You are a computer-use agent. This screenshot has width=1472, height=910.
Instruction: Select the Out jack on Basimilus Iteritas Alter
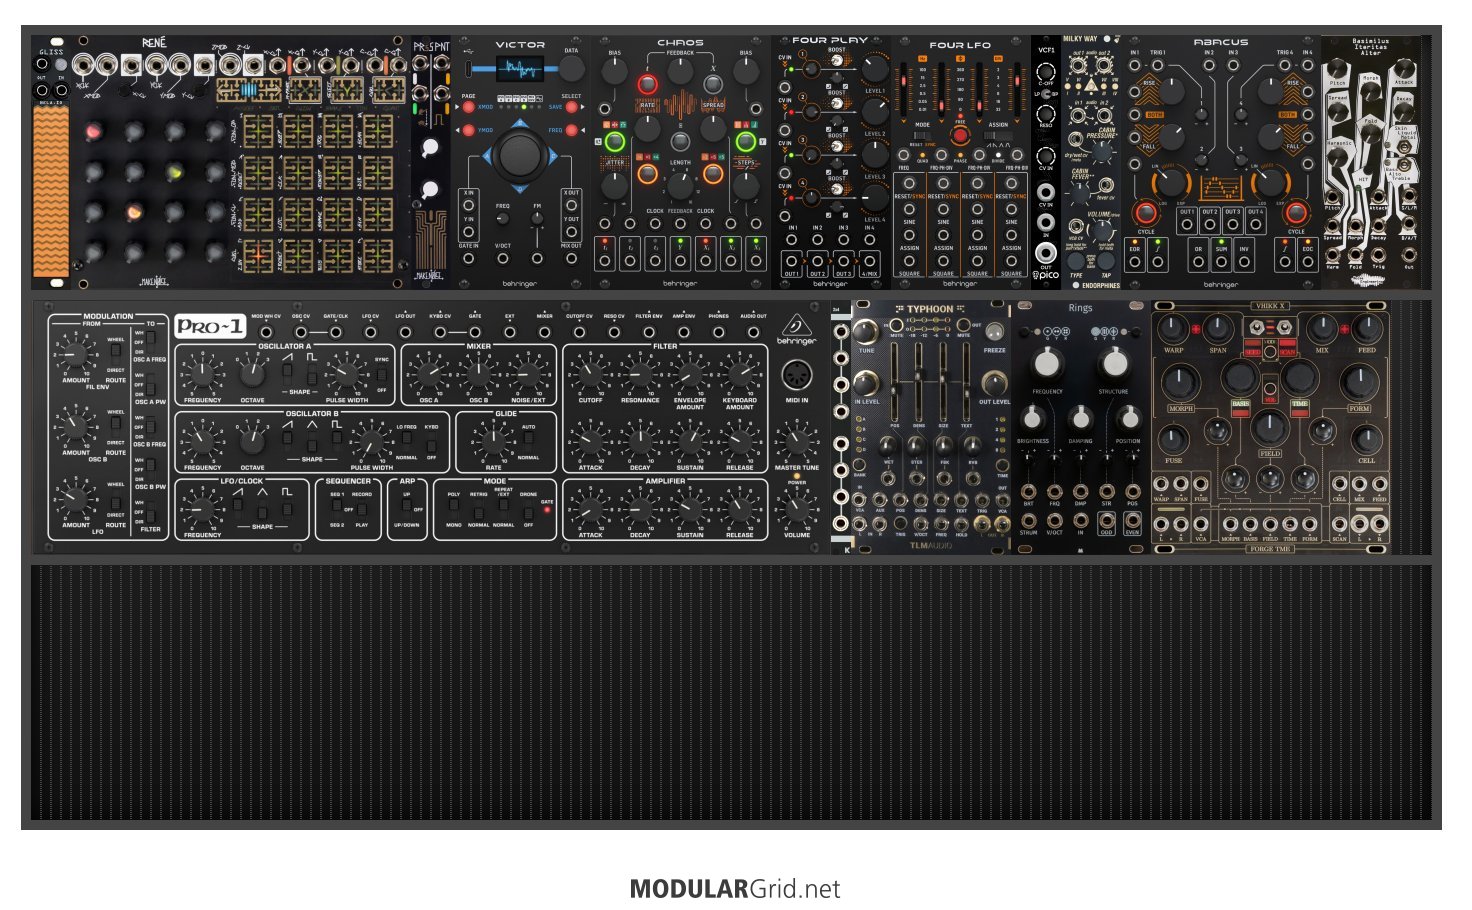pos(1409,254)
